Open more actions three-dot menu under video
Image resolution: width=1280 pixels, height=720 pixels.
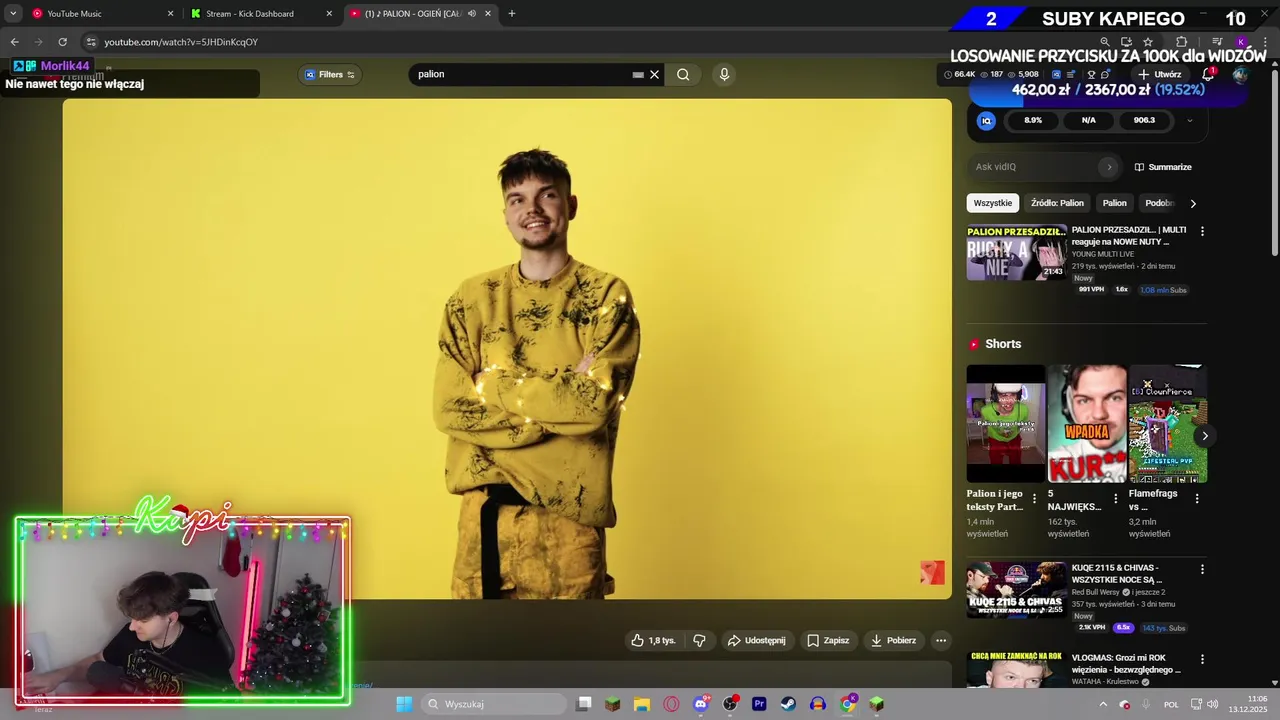tap(940, 640)
